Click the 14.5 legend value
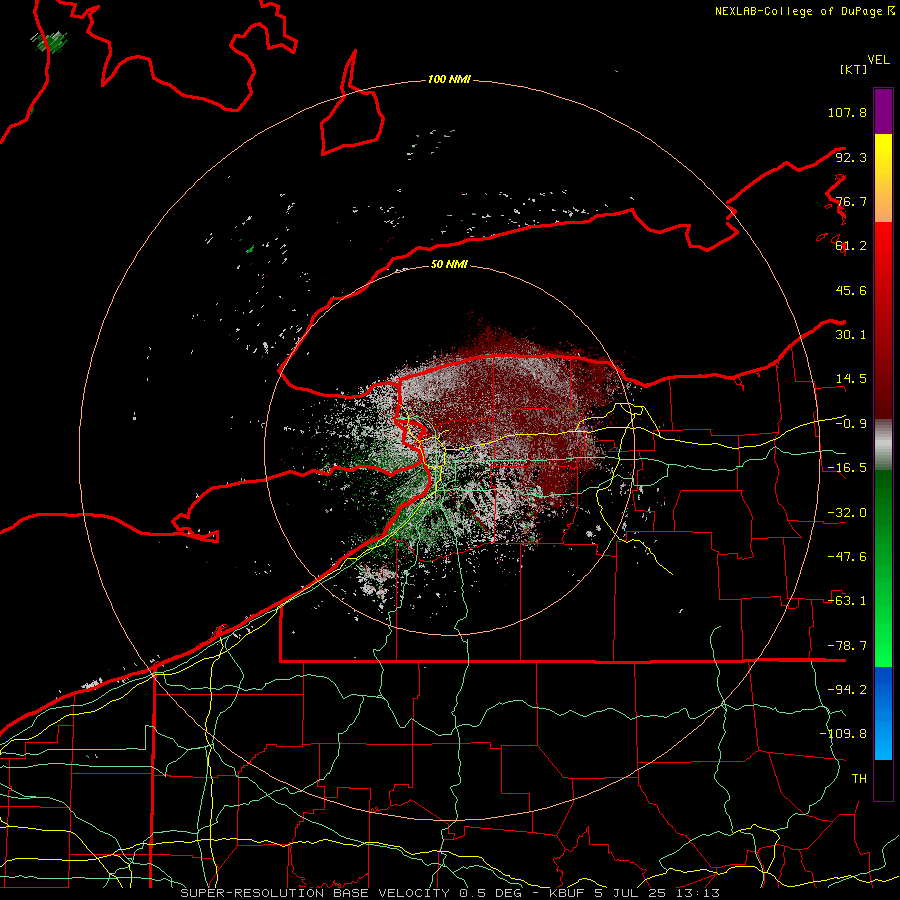Screen dimensions: 900x900 click(x=851, y=379)
